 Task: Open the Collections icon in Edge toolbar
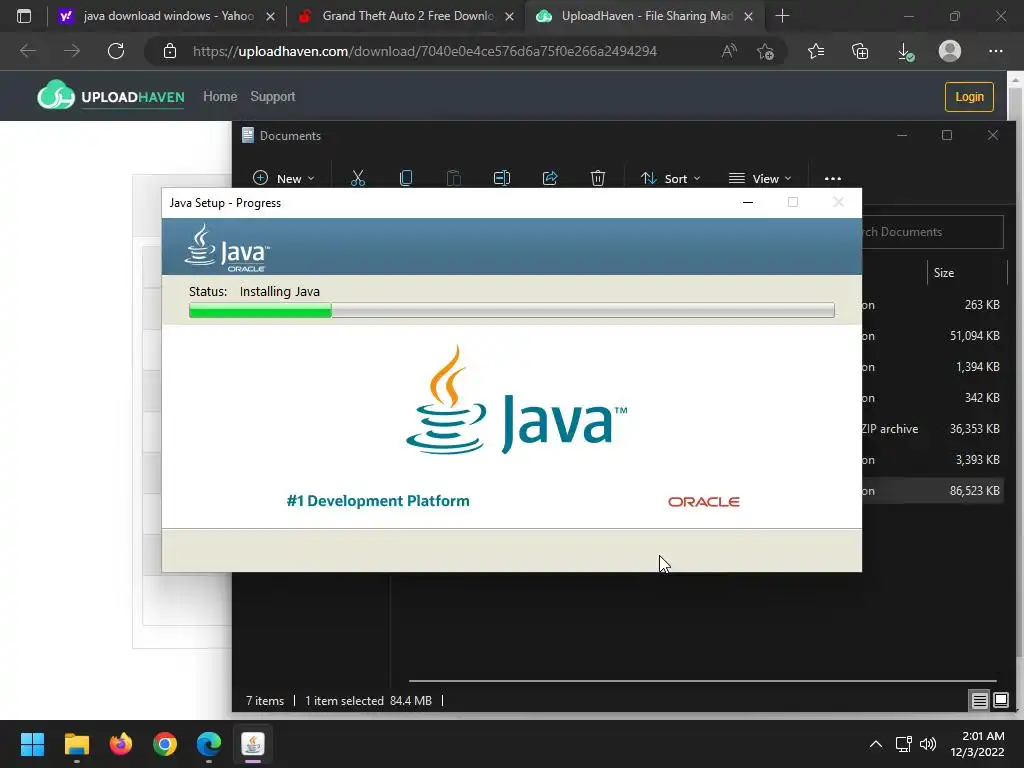click(x=860, y=51)
